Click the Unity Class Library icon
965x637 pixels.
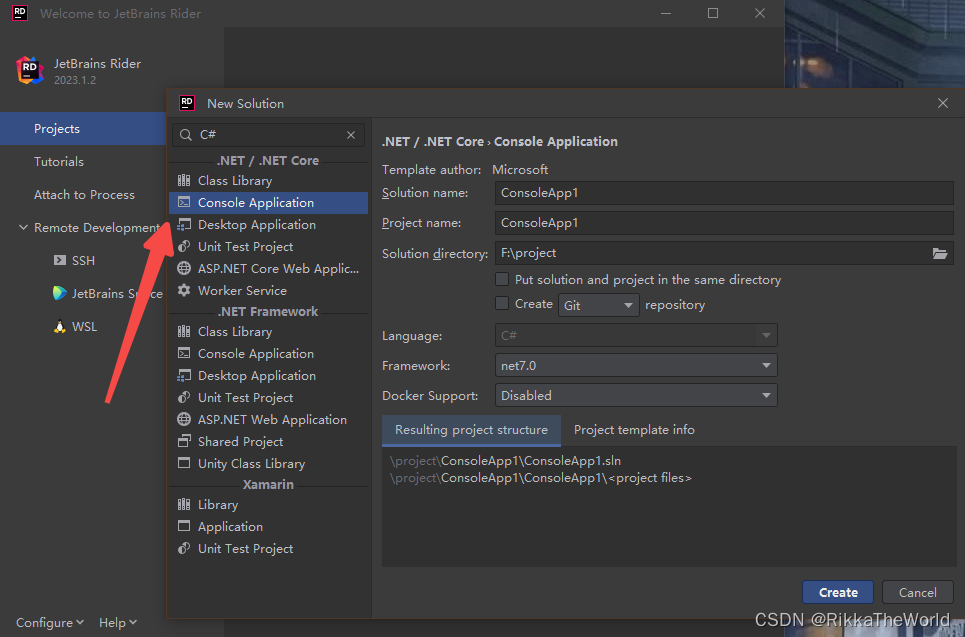(x=183, y=463)
